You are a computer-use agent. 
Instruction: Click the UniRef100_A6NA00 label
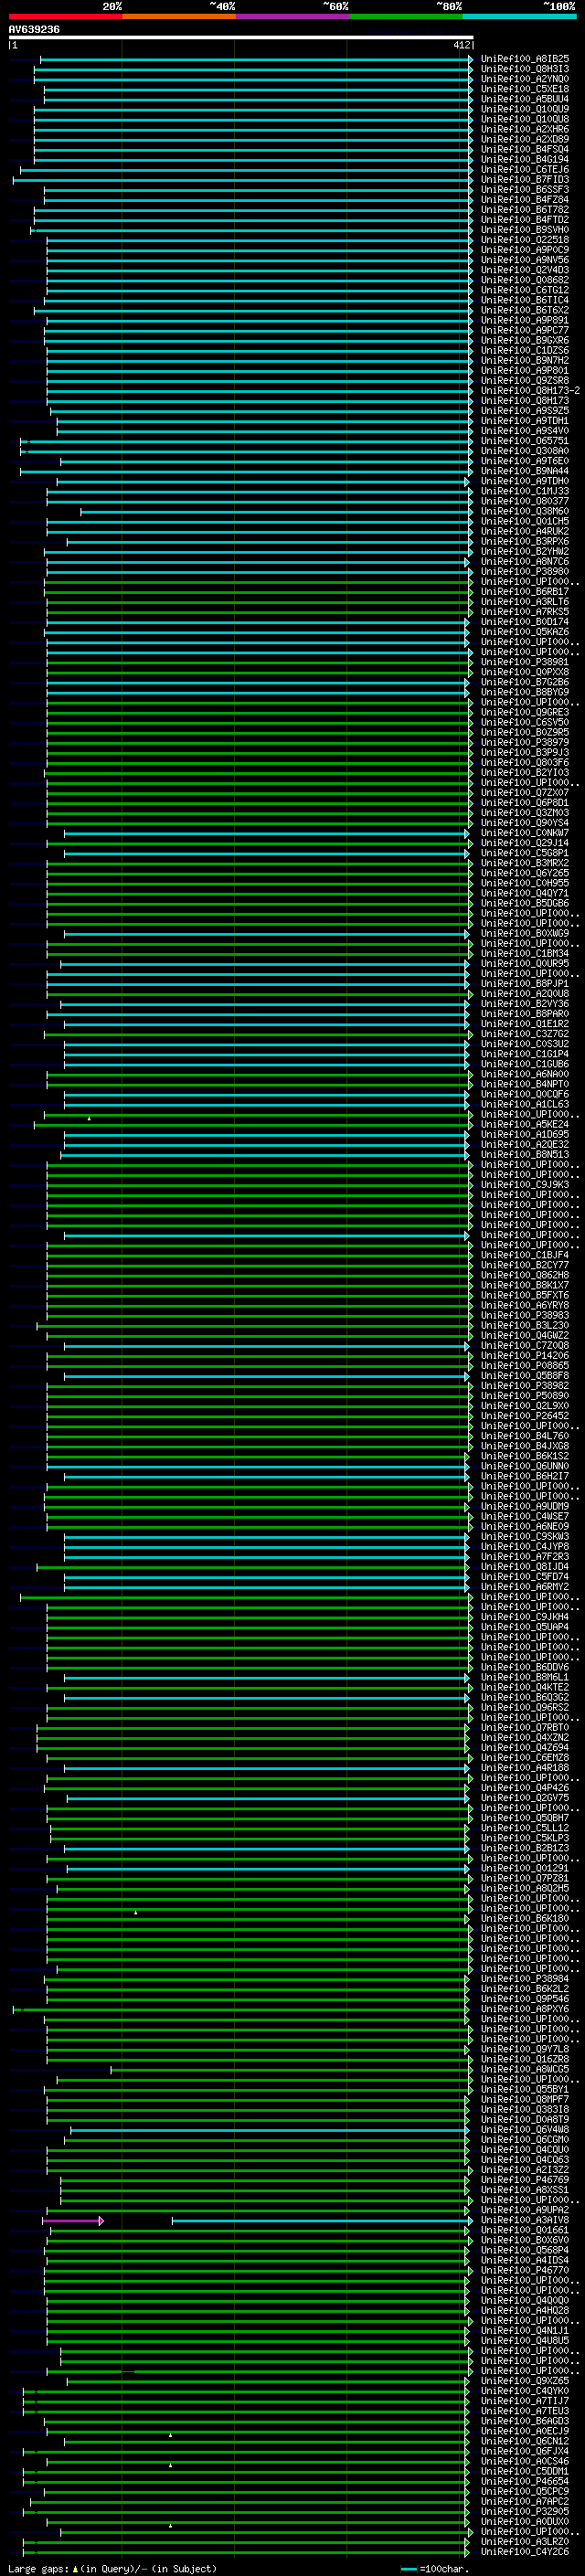click(x=525, y=1074)
